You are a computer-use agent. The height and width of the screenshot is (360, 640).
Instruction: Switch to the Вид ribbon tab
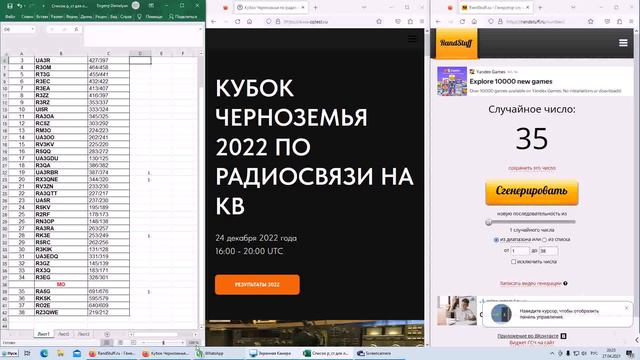[x=113, y=17]
